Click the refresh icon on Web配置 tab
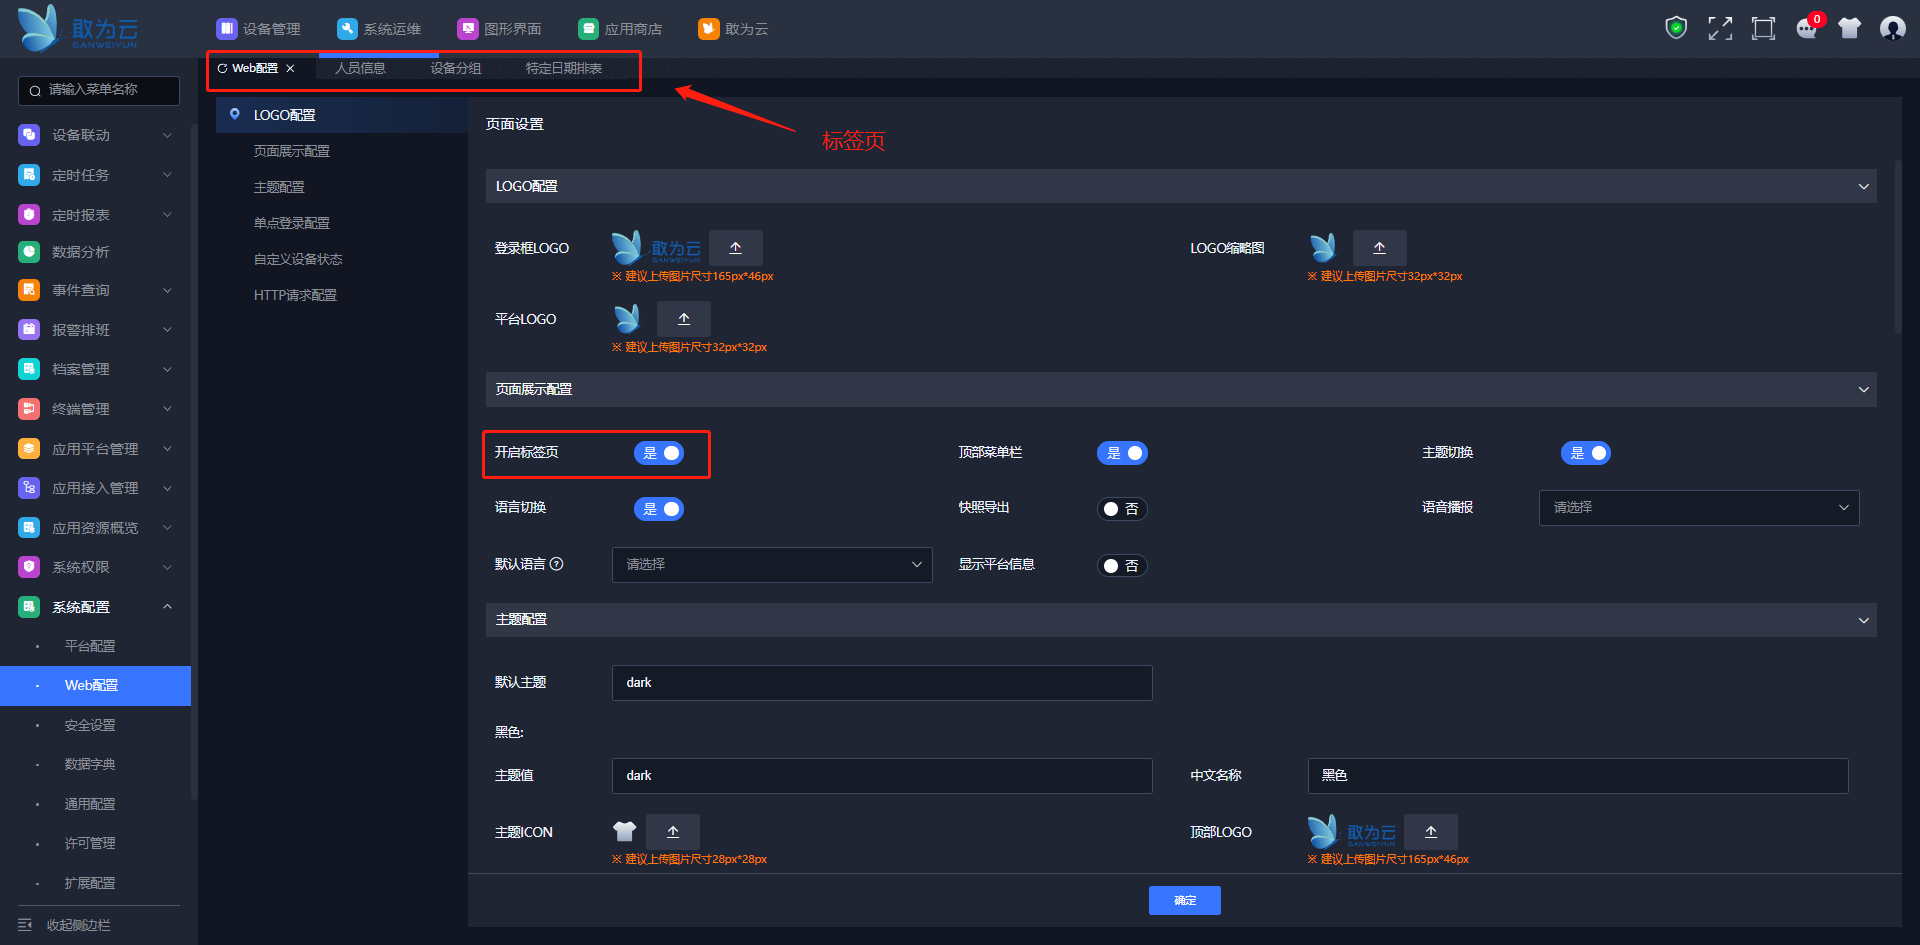This screenshot has width=1920, height=945. click(x=222, y=68)
